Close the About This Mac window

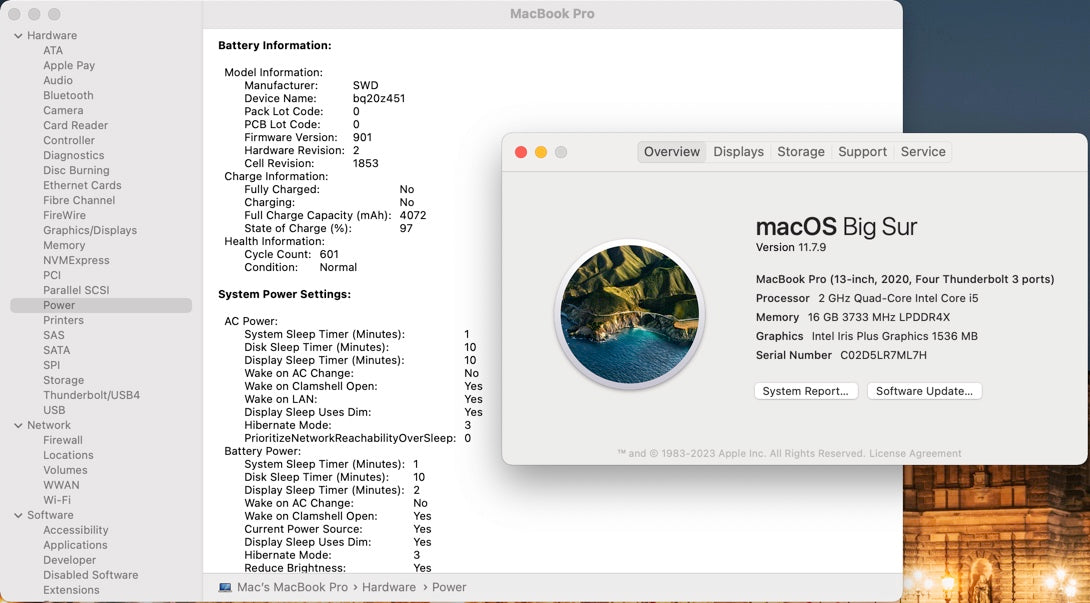521,152
